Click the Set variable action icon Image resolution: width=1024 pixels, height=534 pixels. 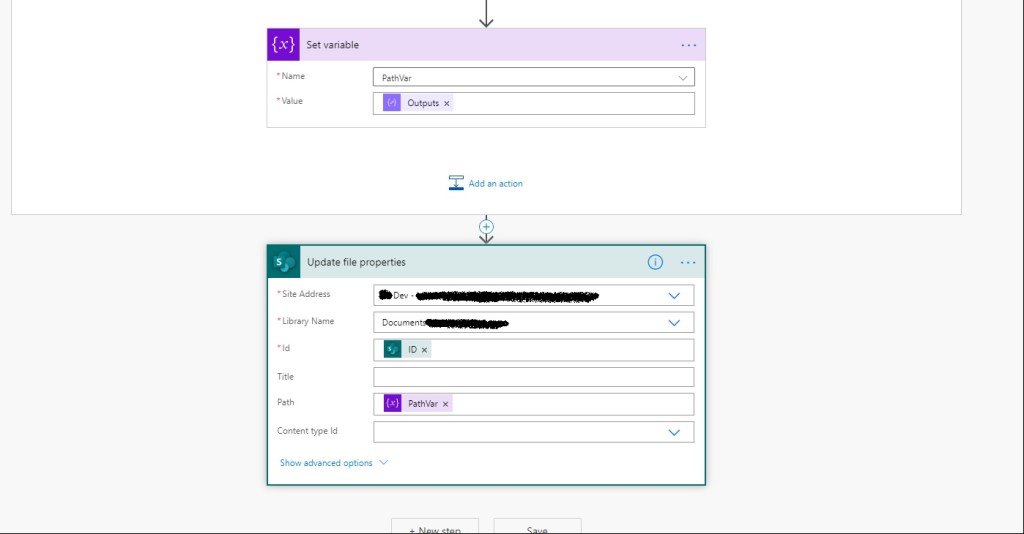[283, 45]
